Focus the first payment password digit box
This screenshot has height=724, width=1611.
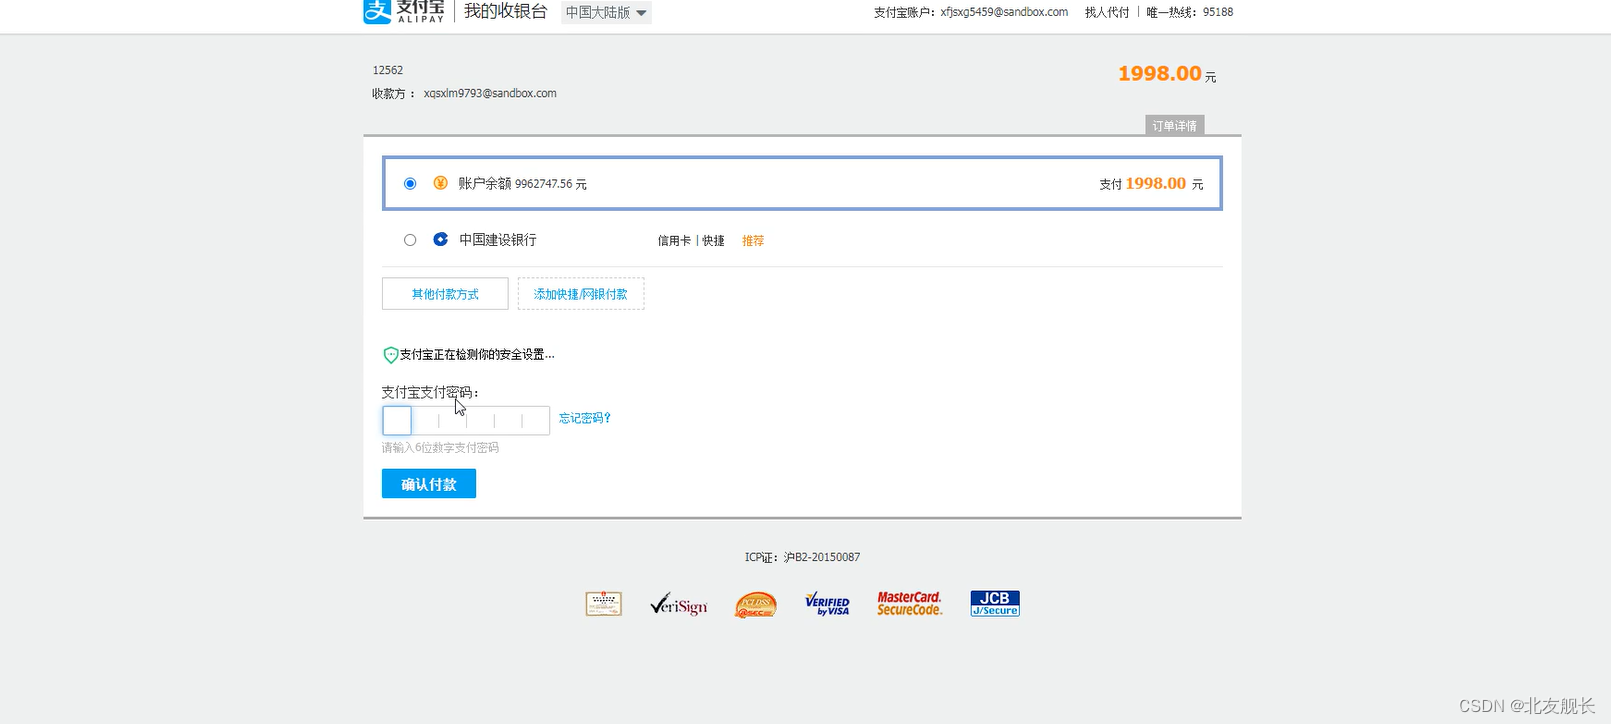coord(397,421)
